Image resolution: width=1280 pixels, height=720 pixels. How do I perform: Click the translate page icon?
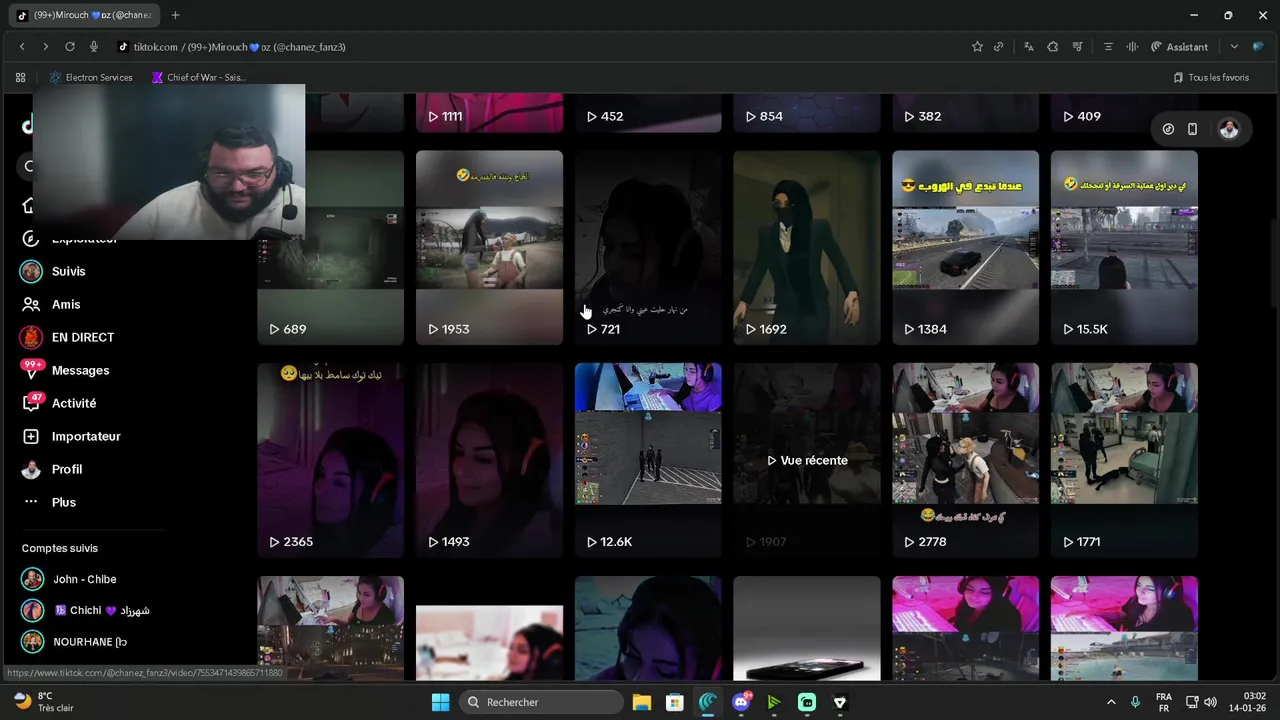pos(1028,47)
